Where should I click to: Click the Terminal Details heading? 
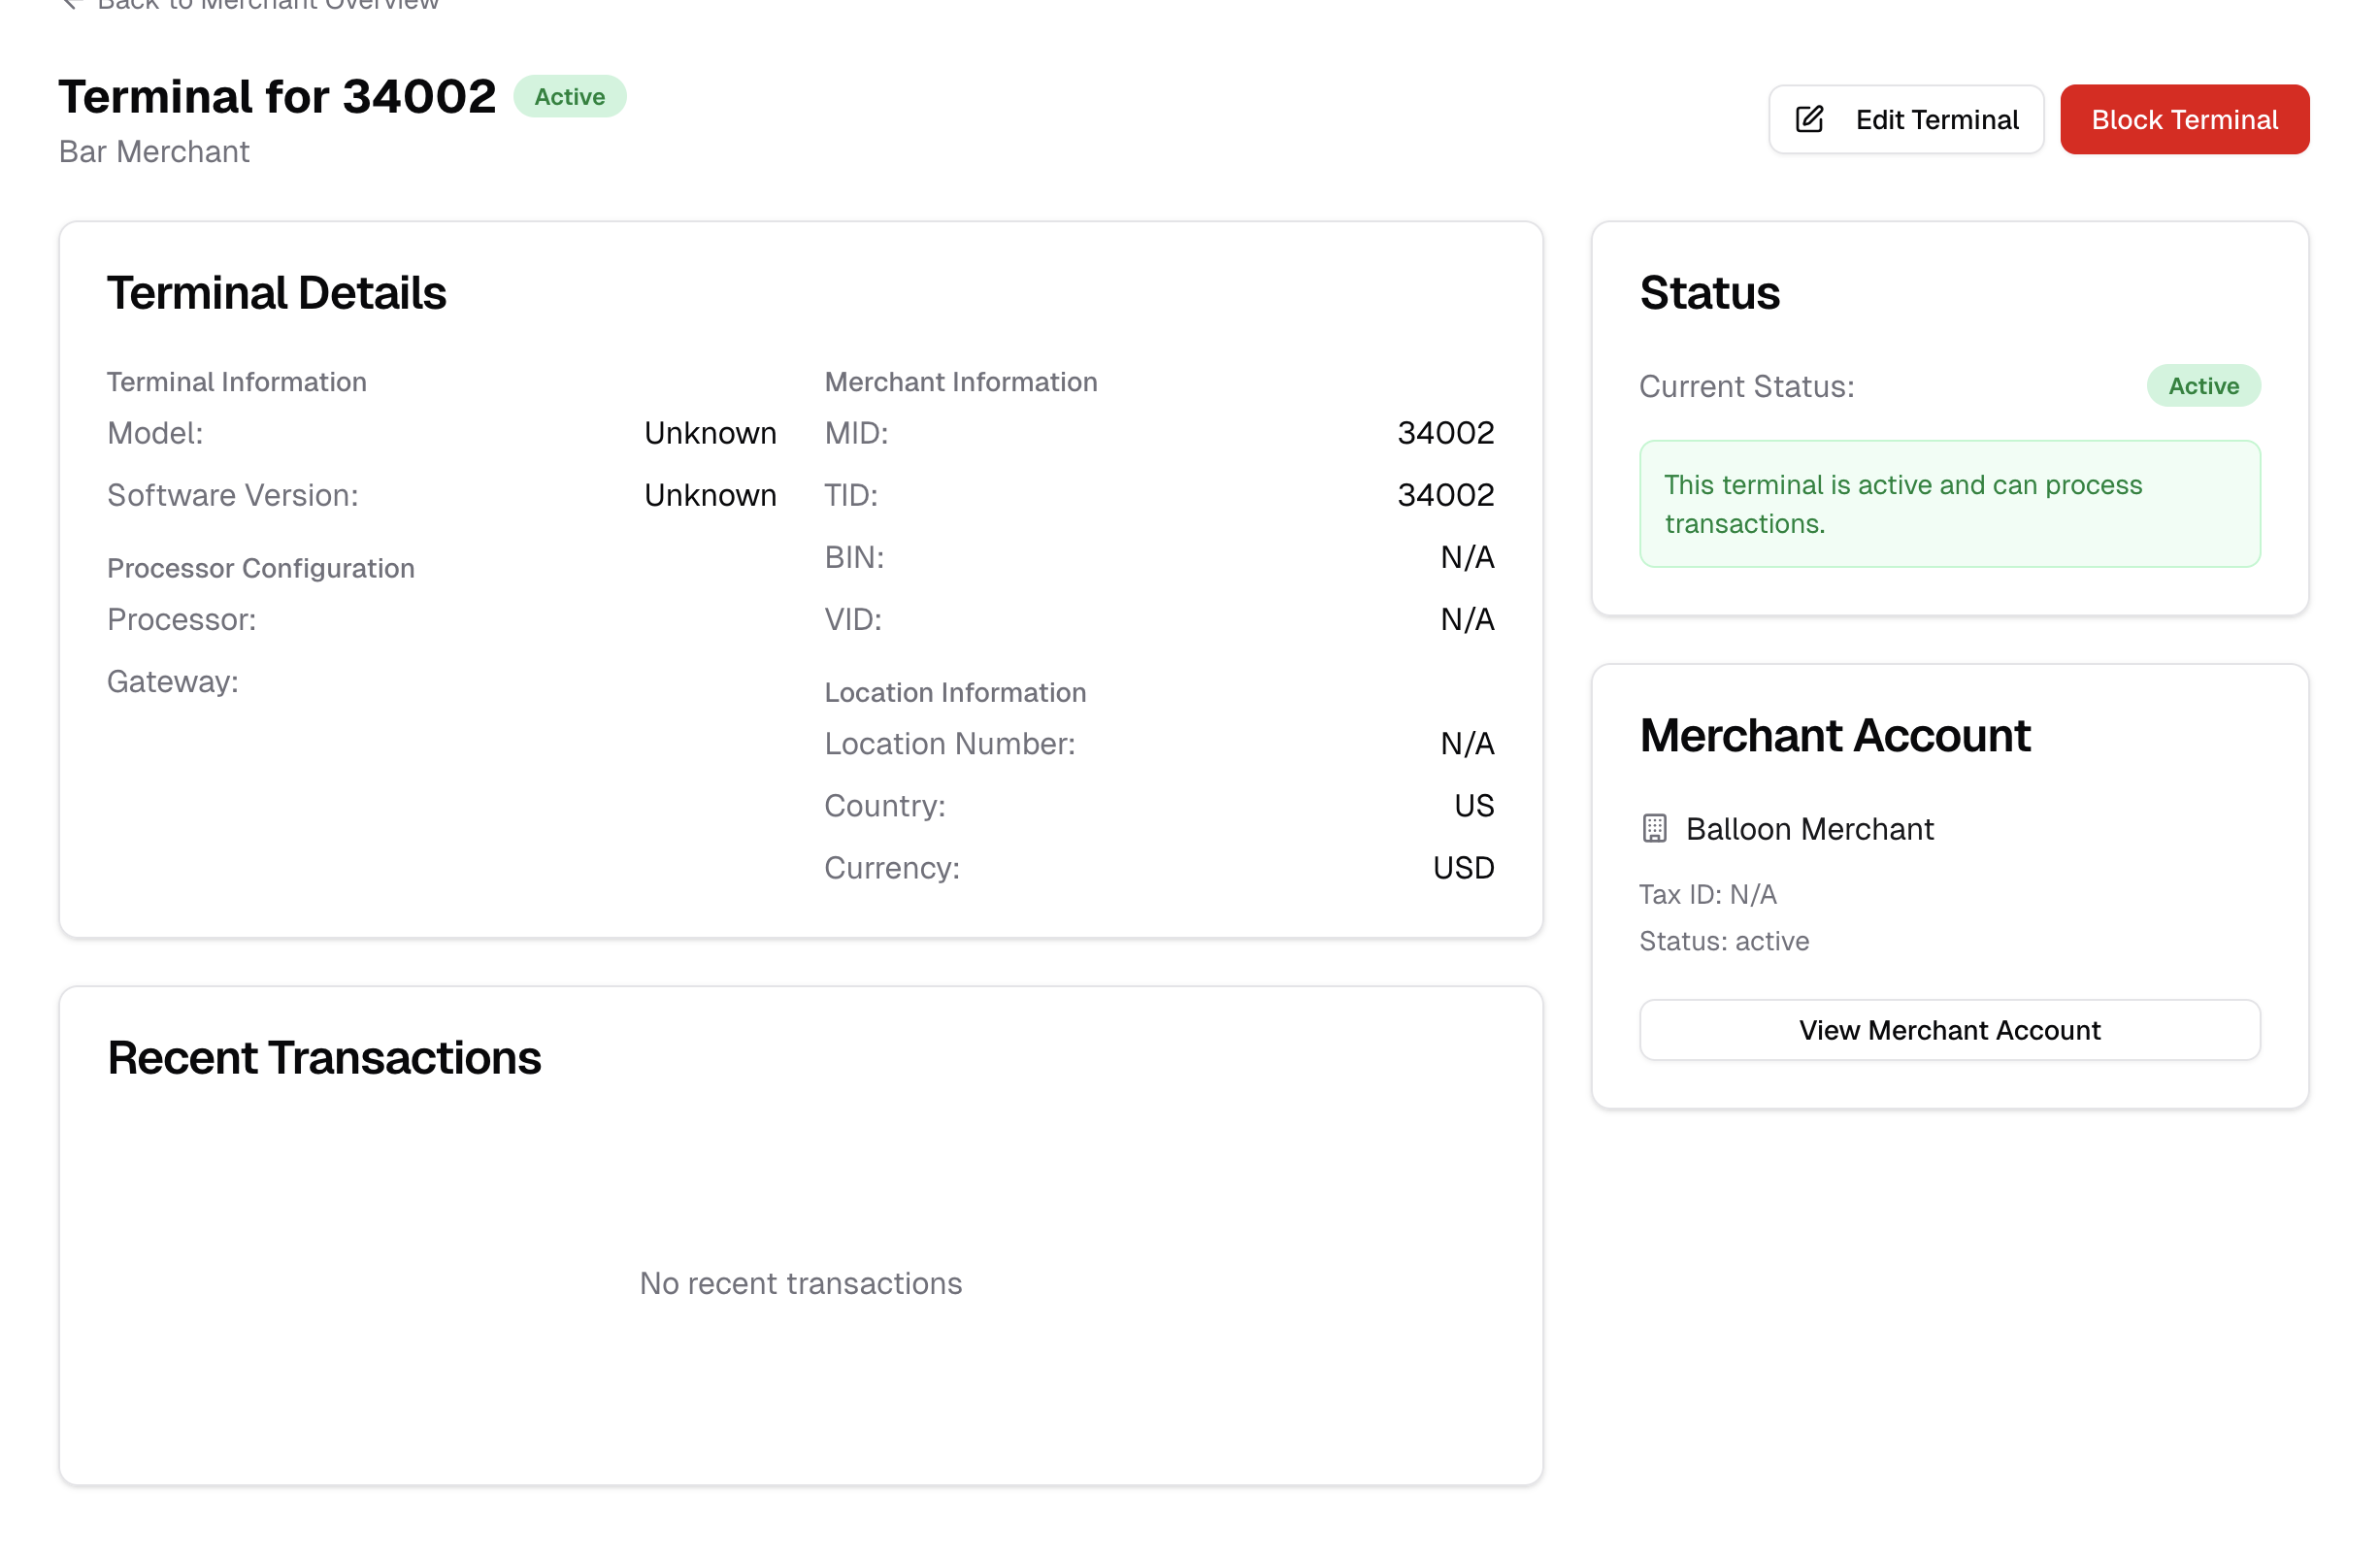(x=277, y=293)
